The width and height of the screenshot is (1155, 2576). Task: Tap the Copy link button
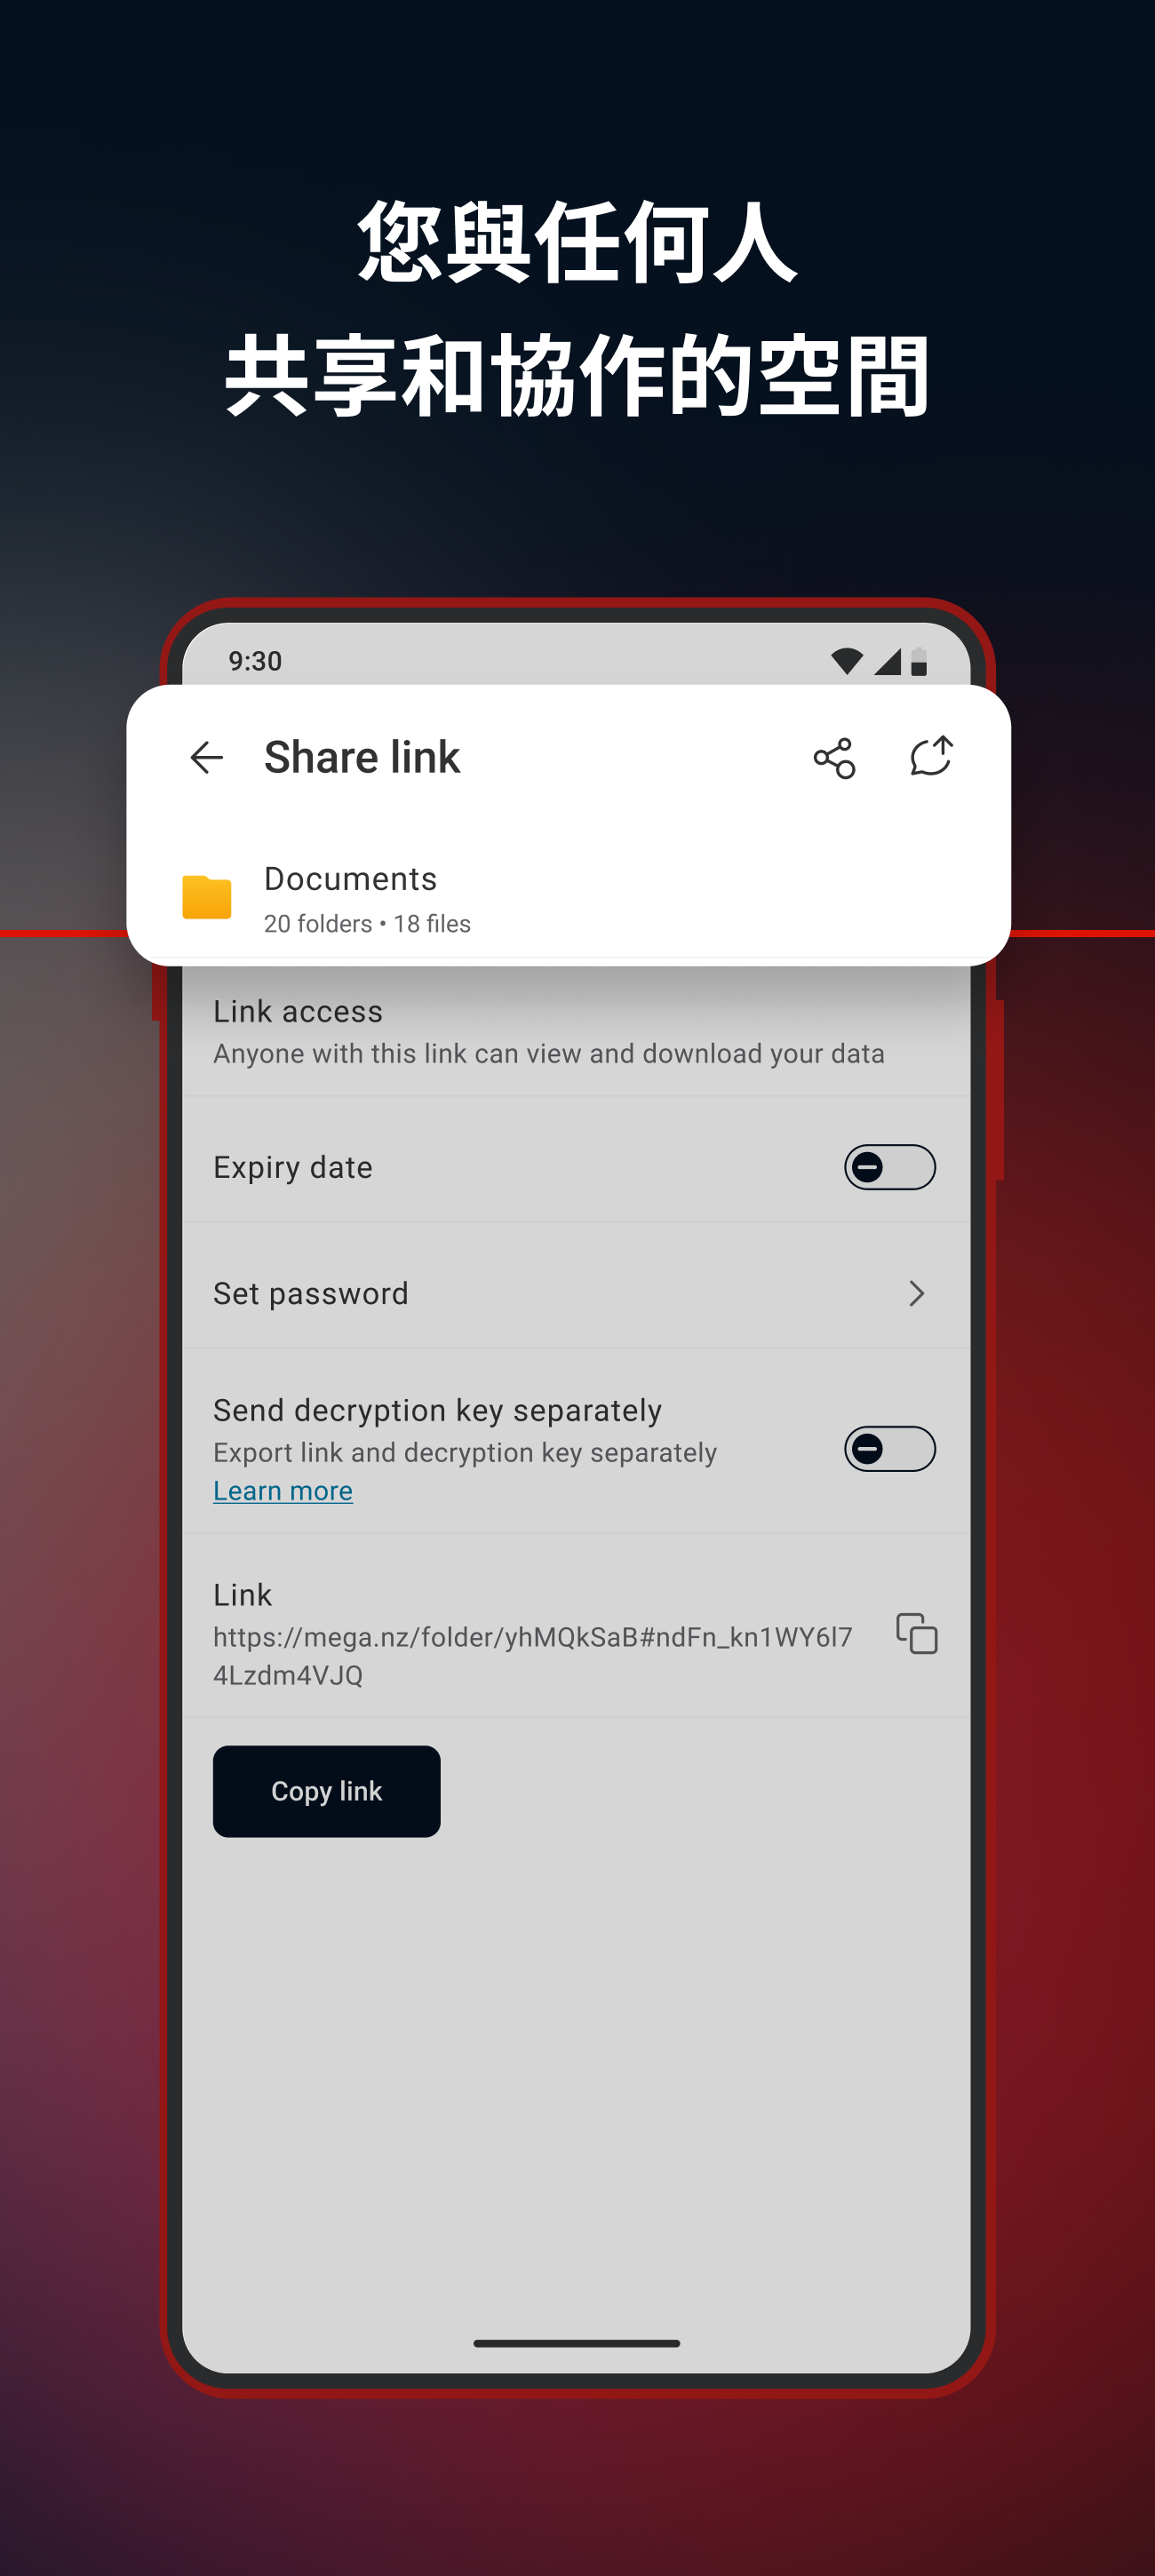coord(326,1791)
